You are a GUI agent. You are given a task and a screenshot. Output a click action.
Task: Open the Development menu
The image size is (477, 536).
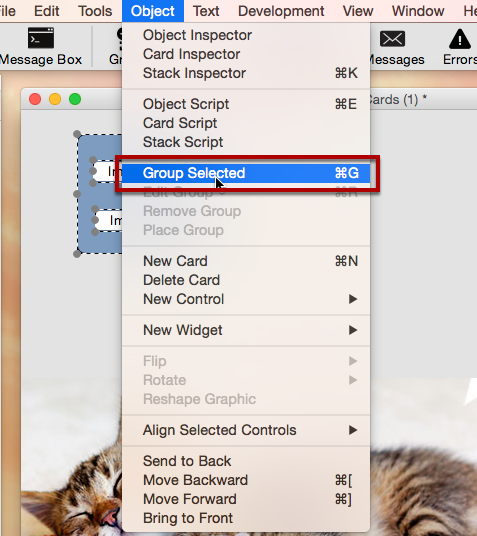pyautogui.click(x=281, y=11)
